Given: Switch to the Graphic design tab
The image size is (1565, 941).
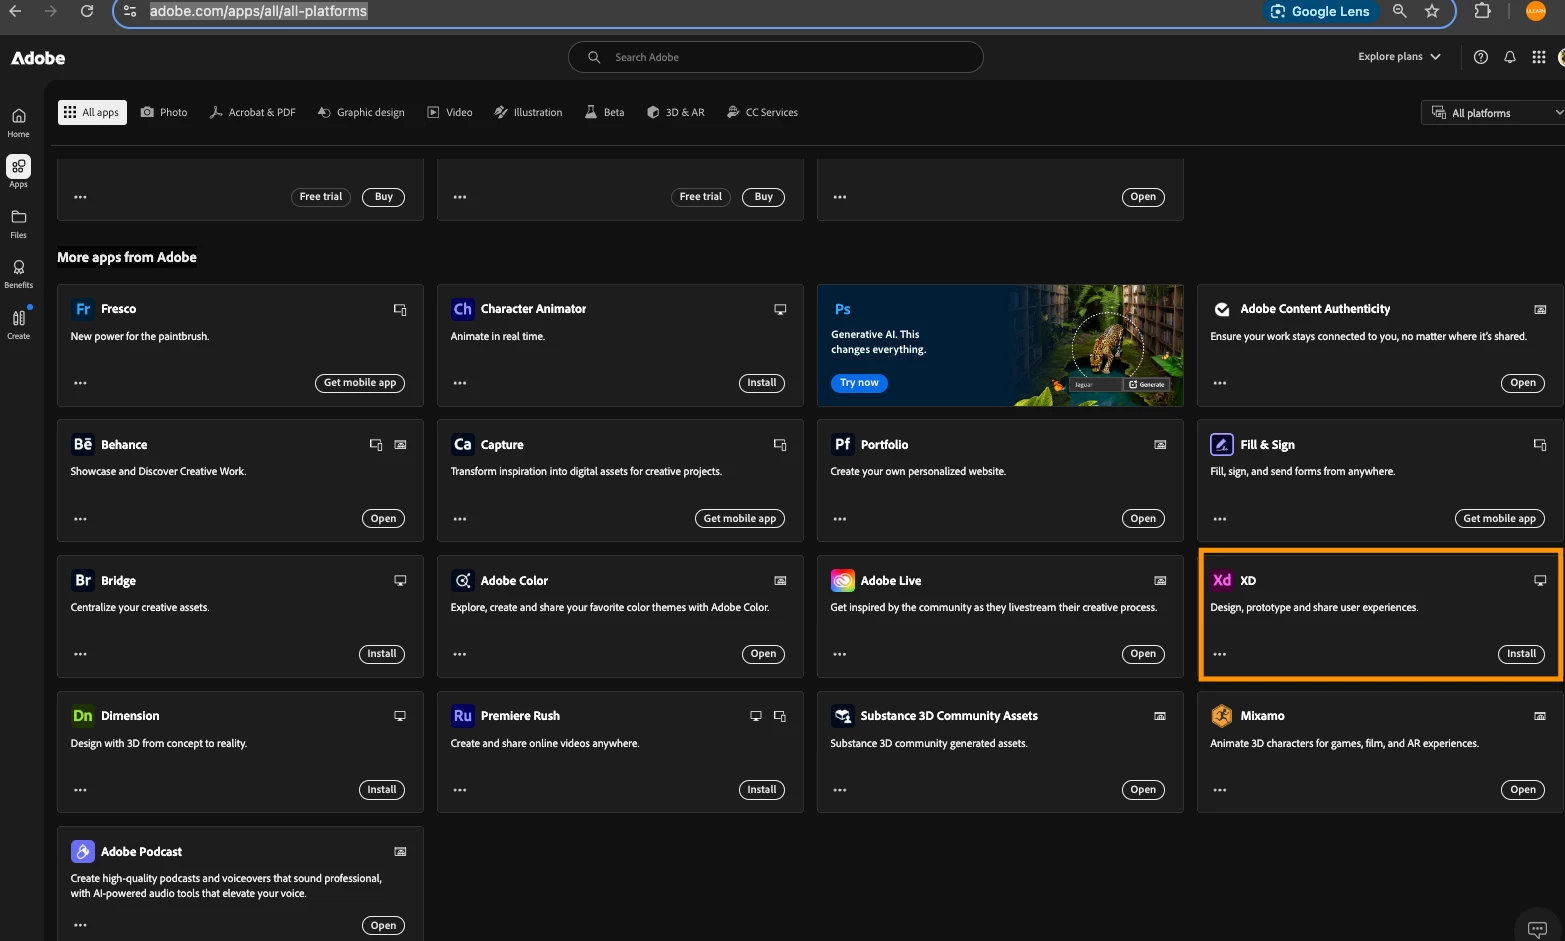Looking at the screenshot, I should (x=361, y=113).
